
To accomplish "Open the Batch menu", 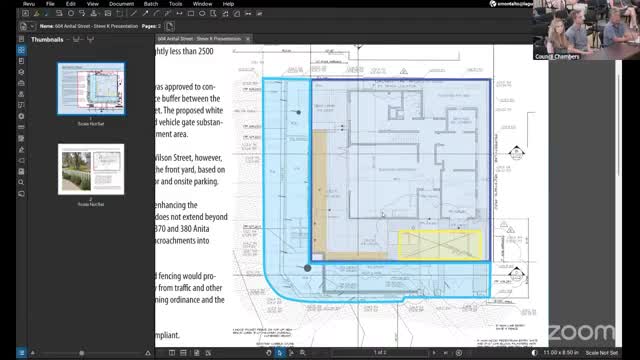I will click(151, 4).
